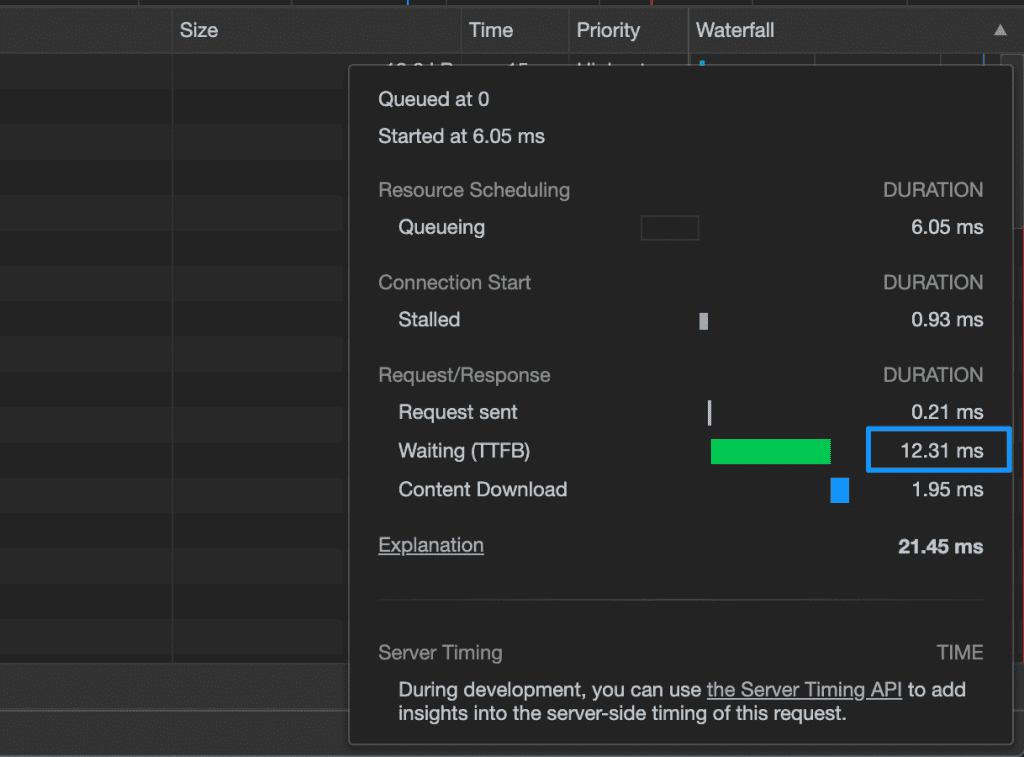This screenshot has height=757, width=1024.
Task: Sort by the Time column header
Action: tap(491, 31)
